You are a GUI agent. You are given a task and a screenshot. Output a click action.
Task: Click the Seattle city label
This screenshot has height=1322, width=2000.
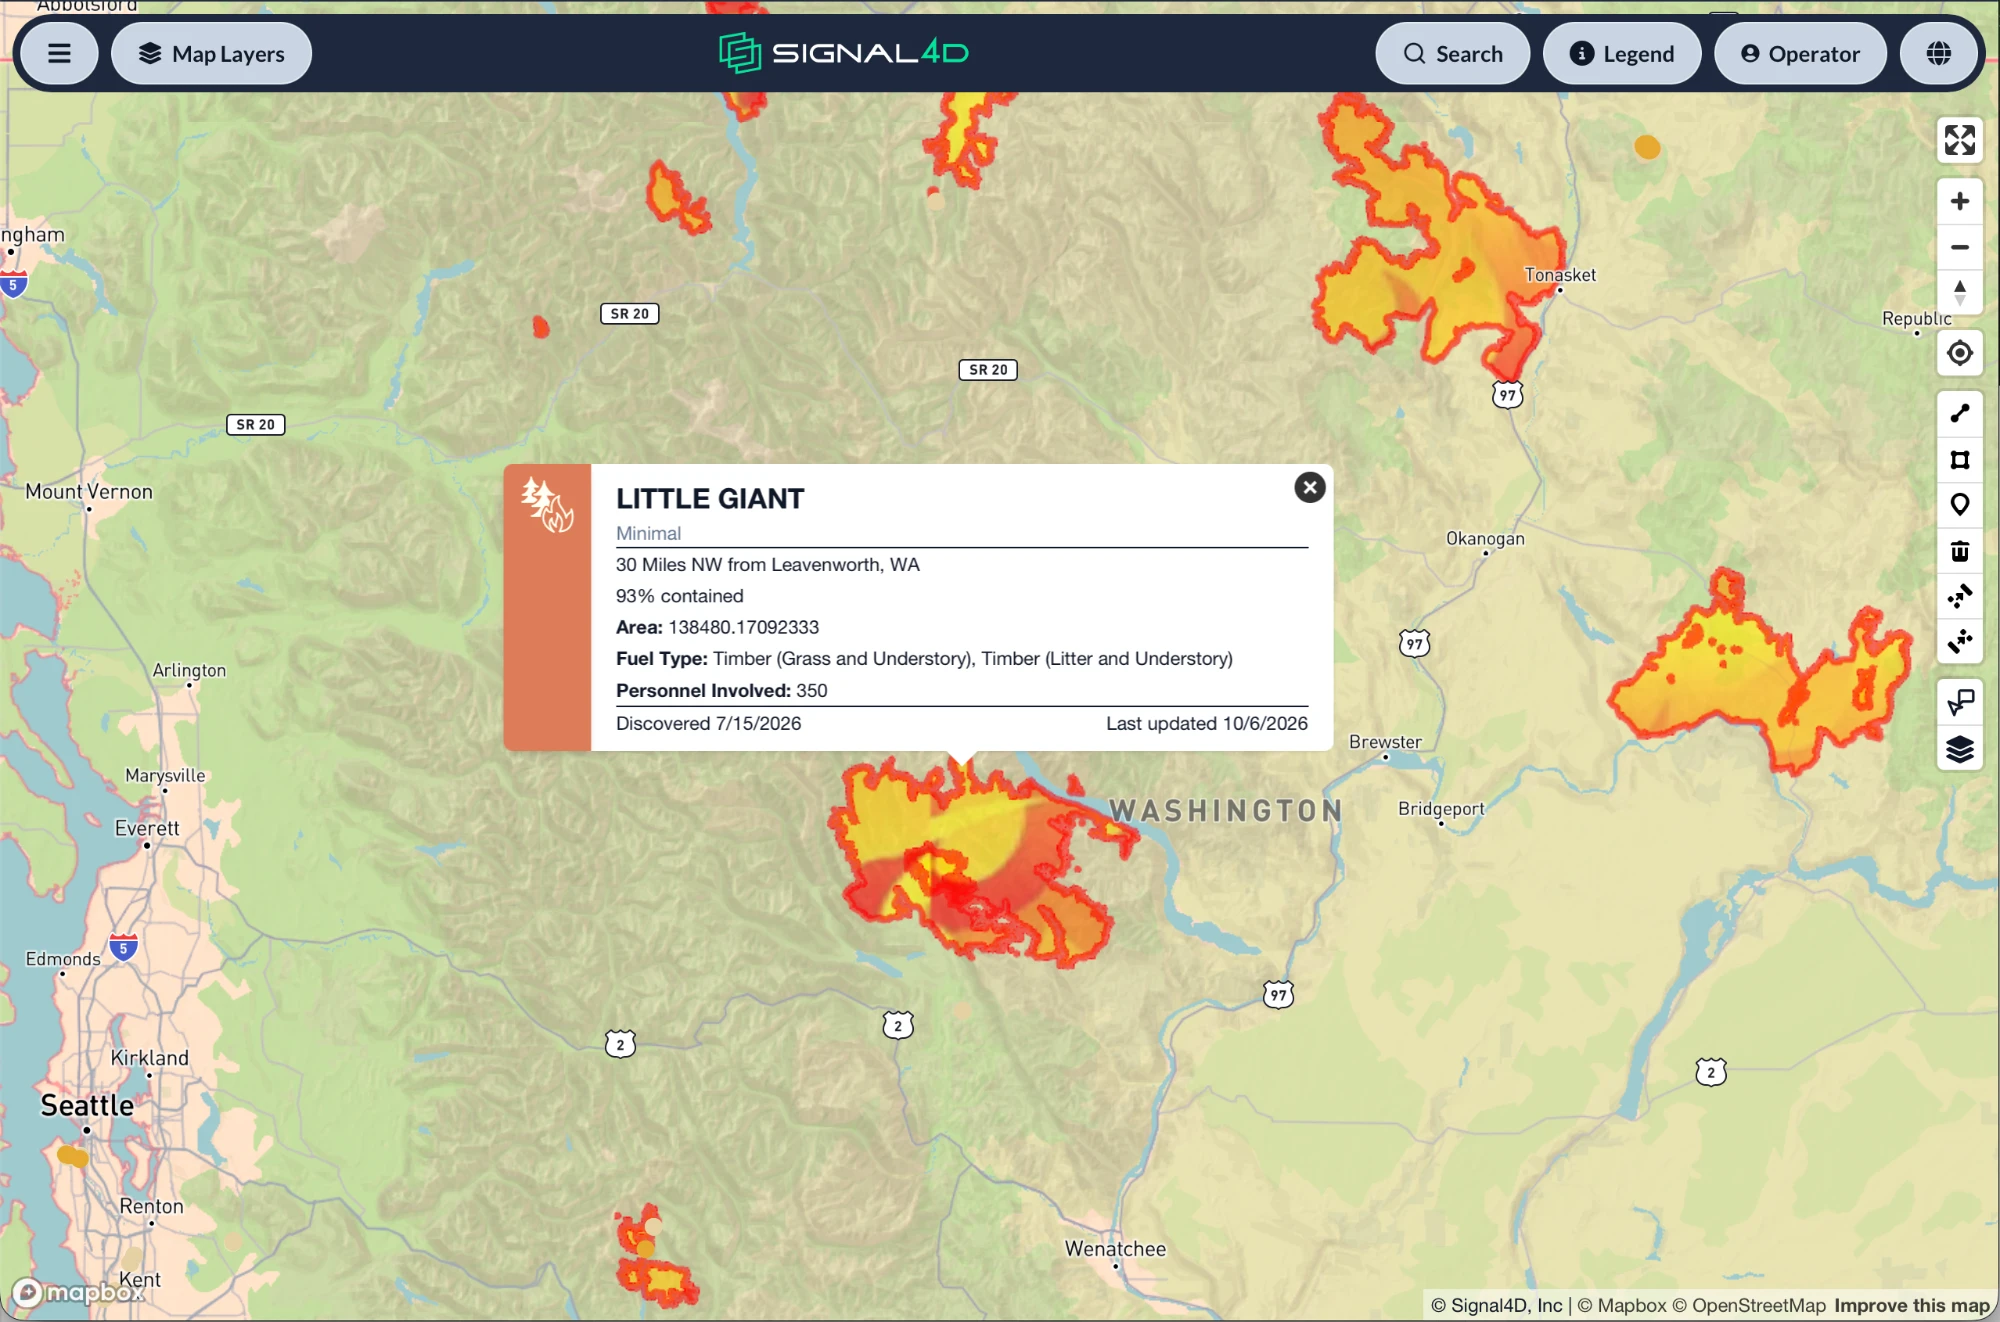pyautogui.click(x=87, y=1105)
